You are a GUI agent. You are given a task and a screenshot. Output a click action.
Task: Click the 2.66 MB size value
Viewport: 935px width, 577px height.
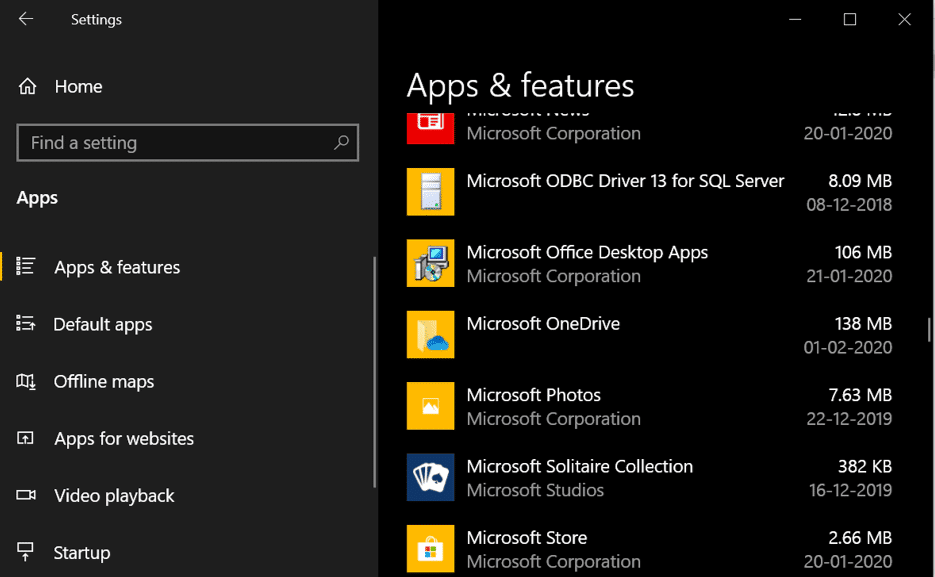point(860,538)
